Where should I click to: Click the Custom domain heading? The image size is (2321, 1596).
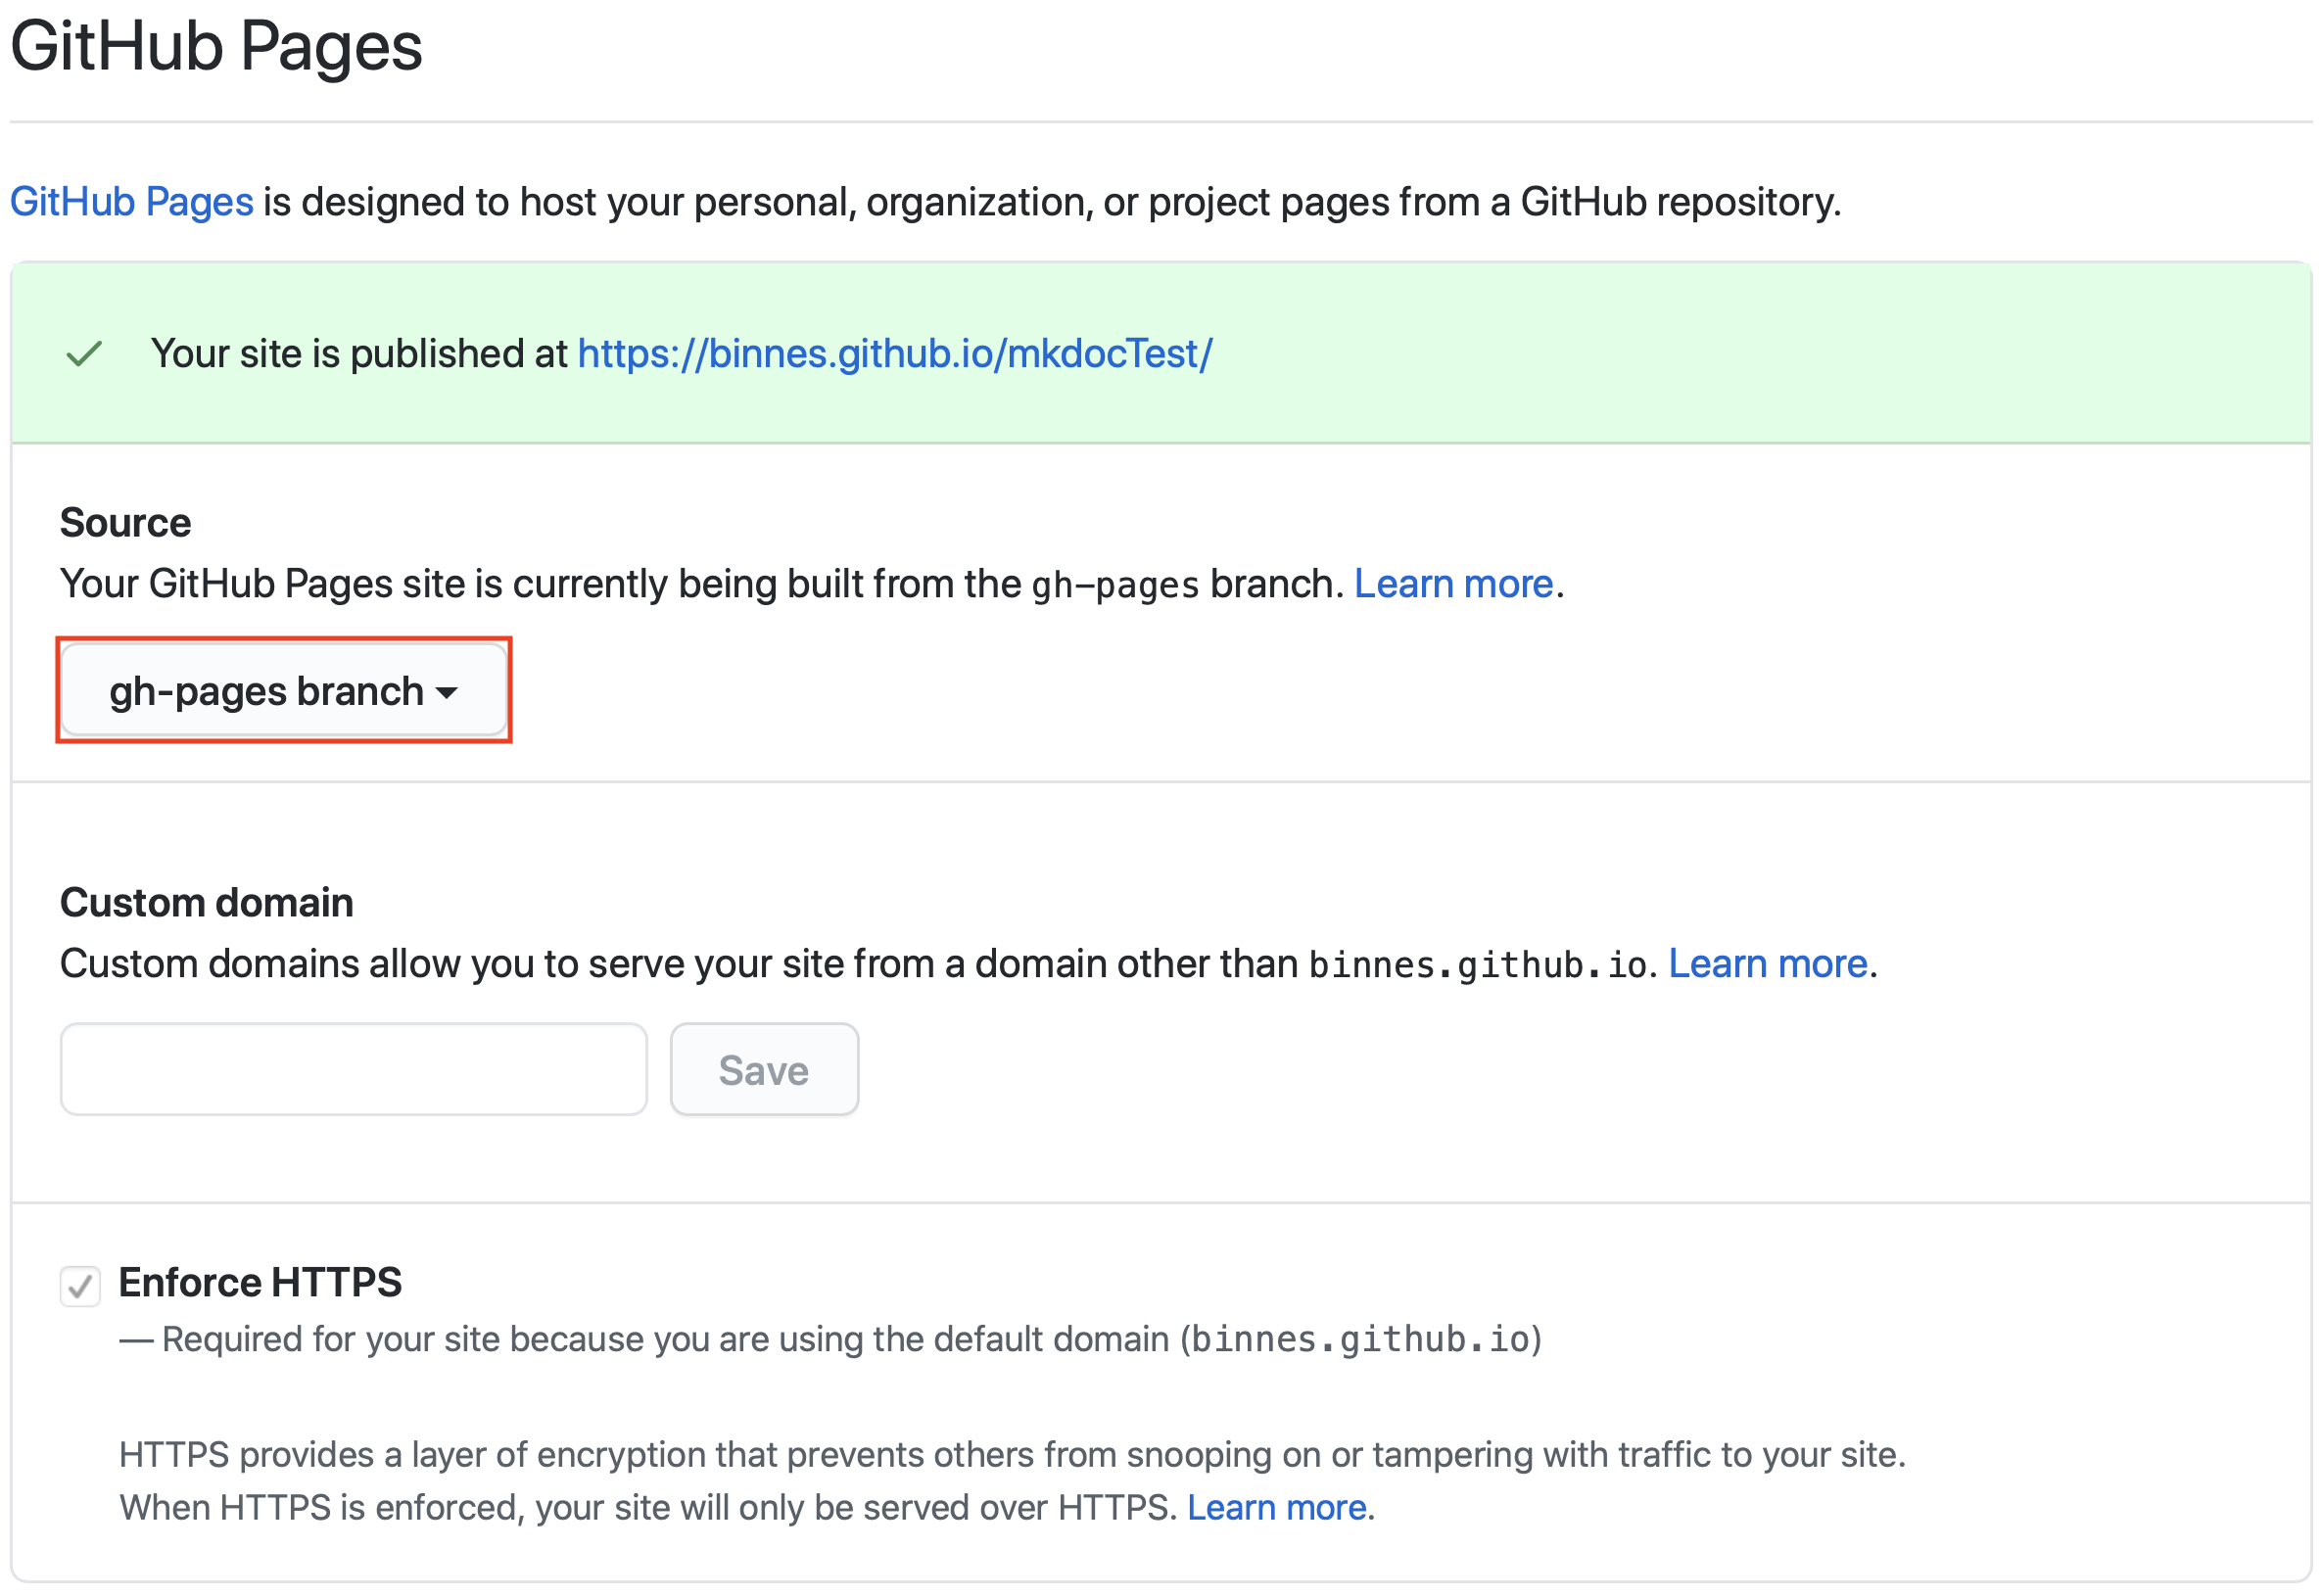[207, 903]
